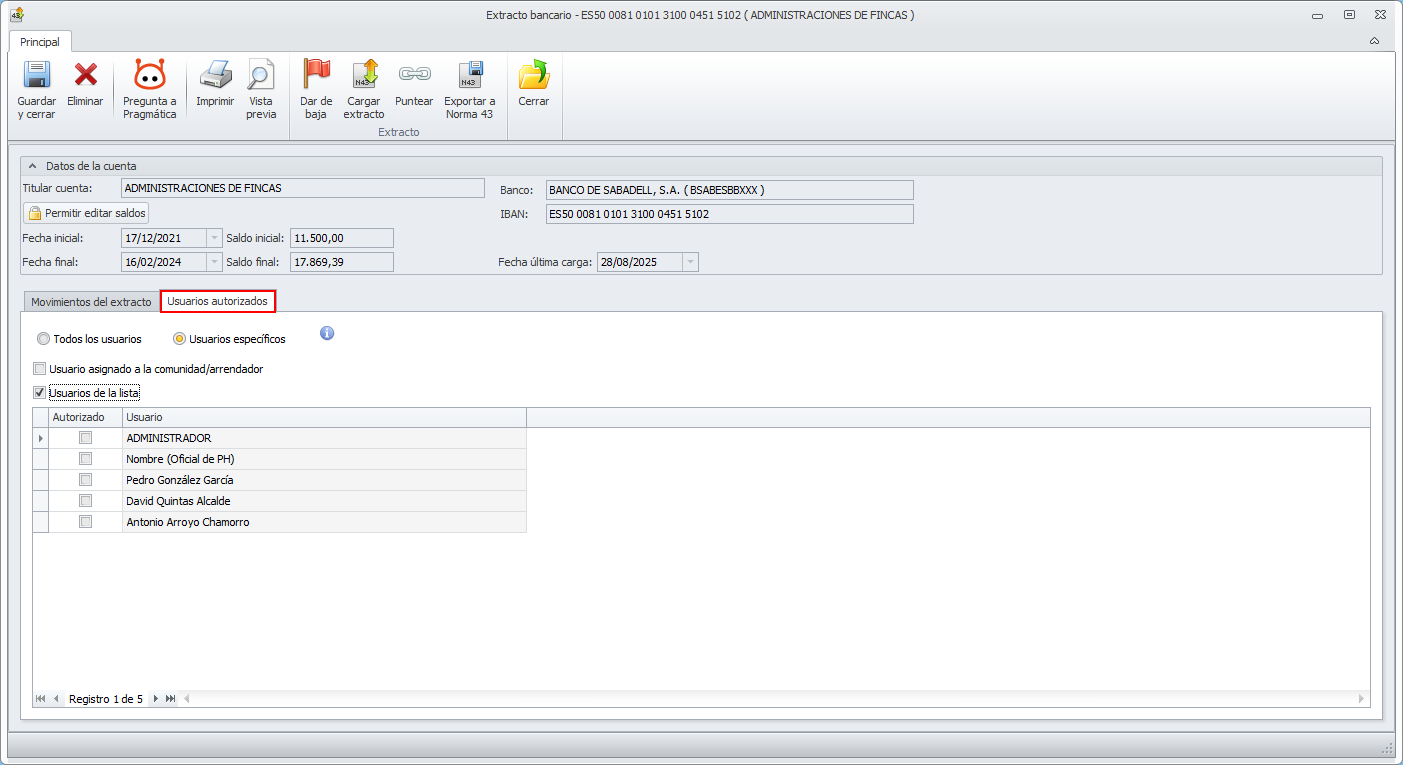The width and height of the screenshot is (1403, 765).
Task: Click the Permitir editar saldos button
Action: (86, 213)
